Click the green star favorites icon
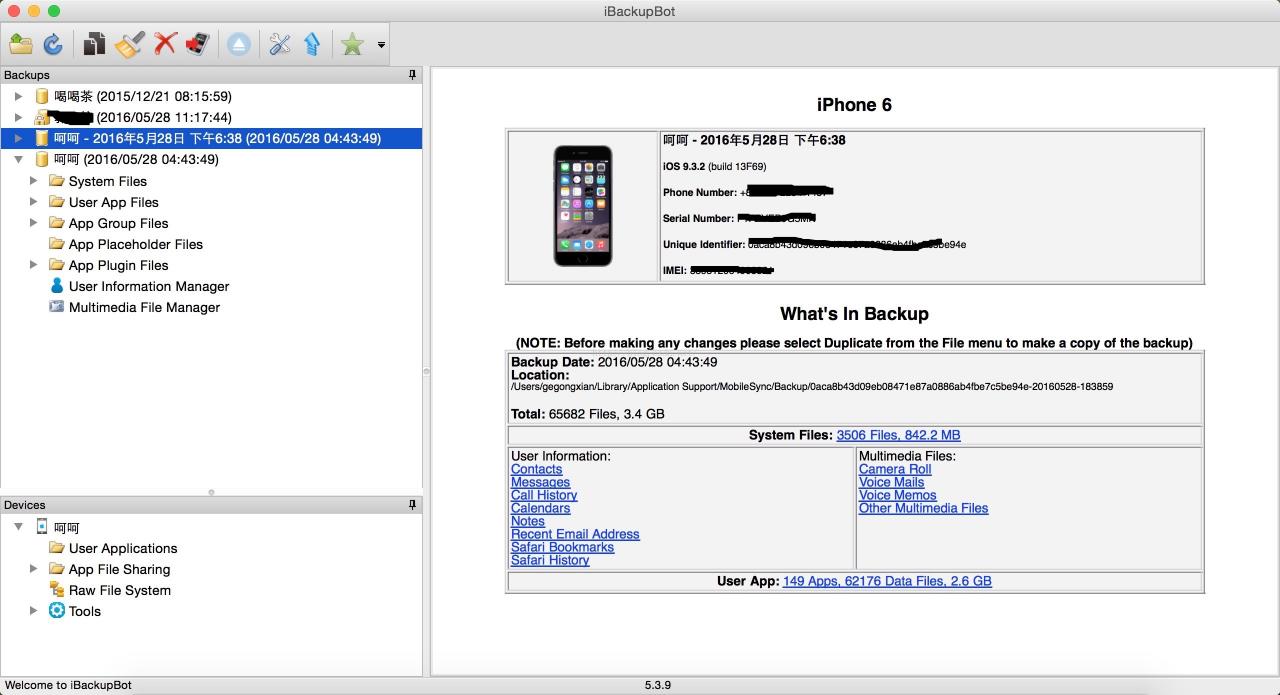Screen dimensions: 1280x695 352,44
